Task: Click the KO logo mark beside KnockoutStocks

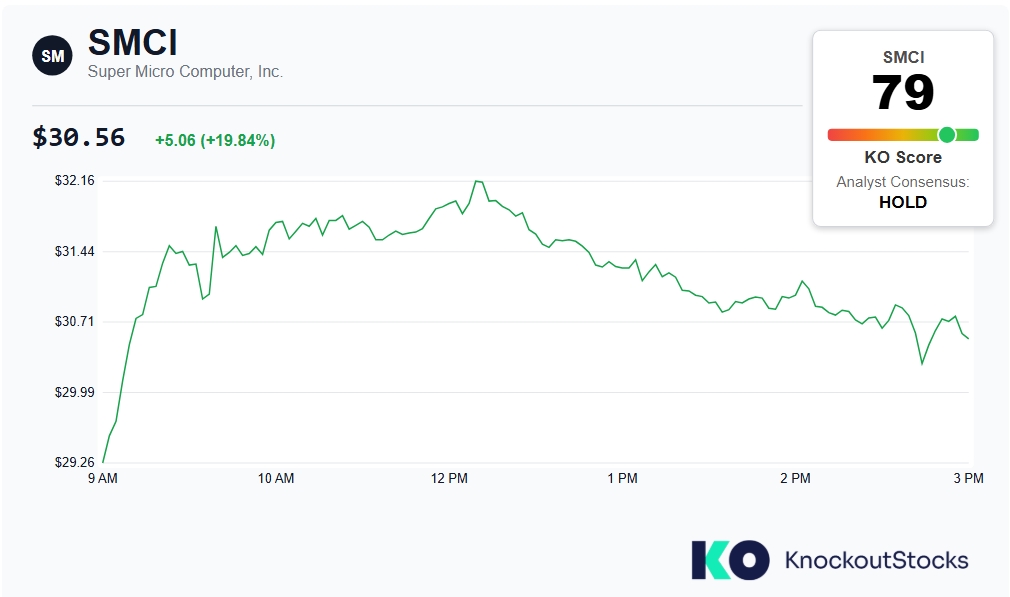Action: [730, 560]
